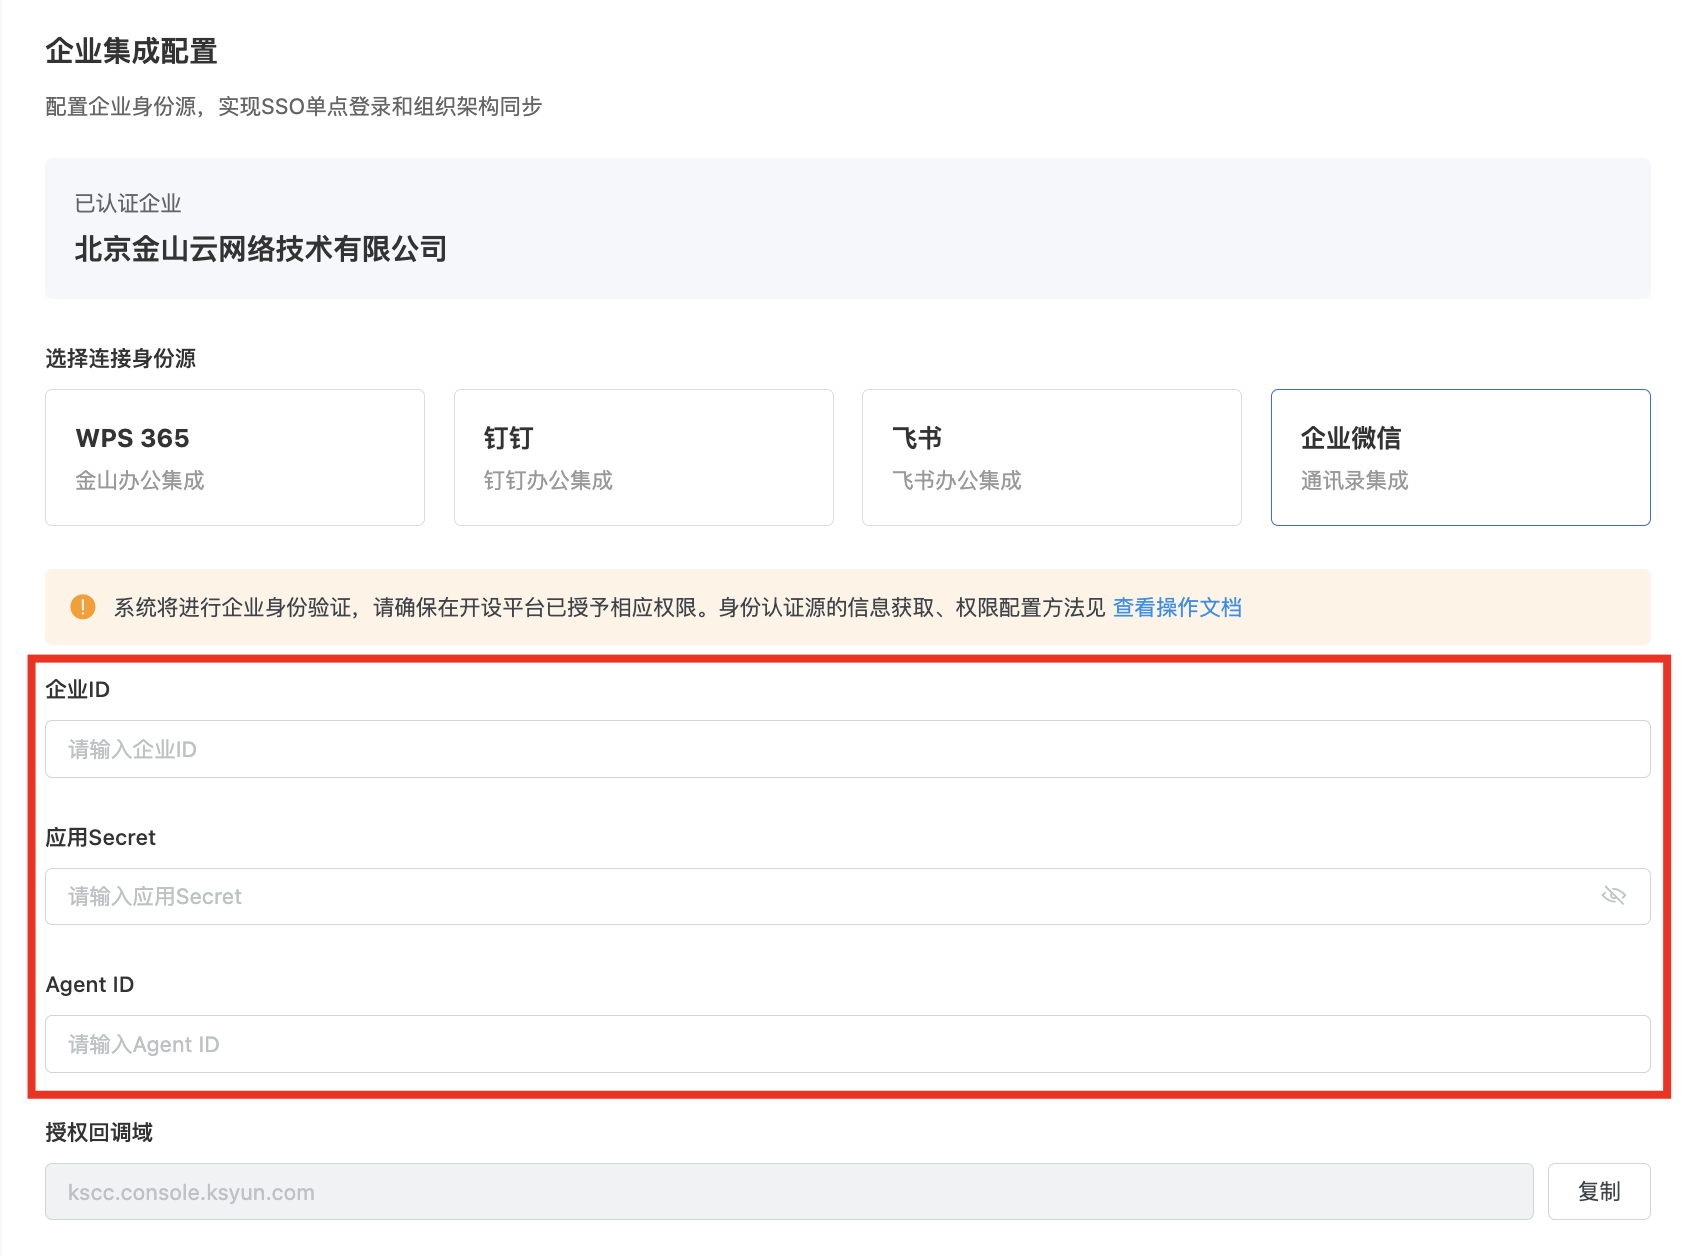Click the orange warning icon in notice
Screen dimensions: 1694x1256
83,607
